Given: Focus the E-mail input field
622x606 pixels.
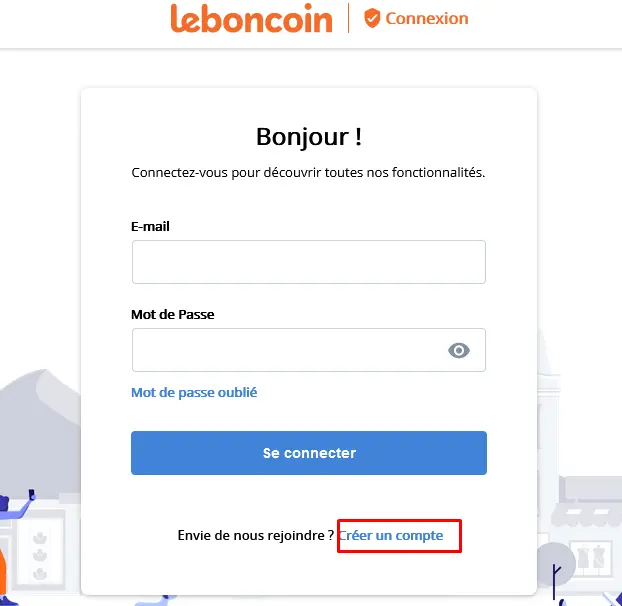Looking at the screenshot, I should click(309, 262).
